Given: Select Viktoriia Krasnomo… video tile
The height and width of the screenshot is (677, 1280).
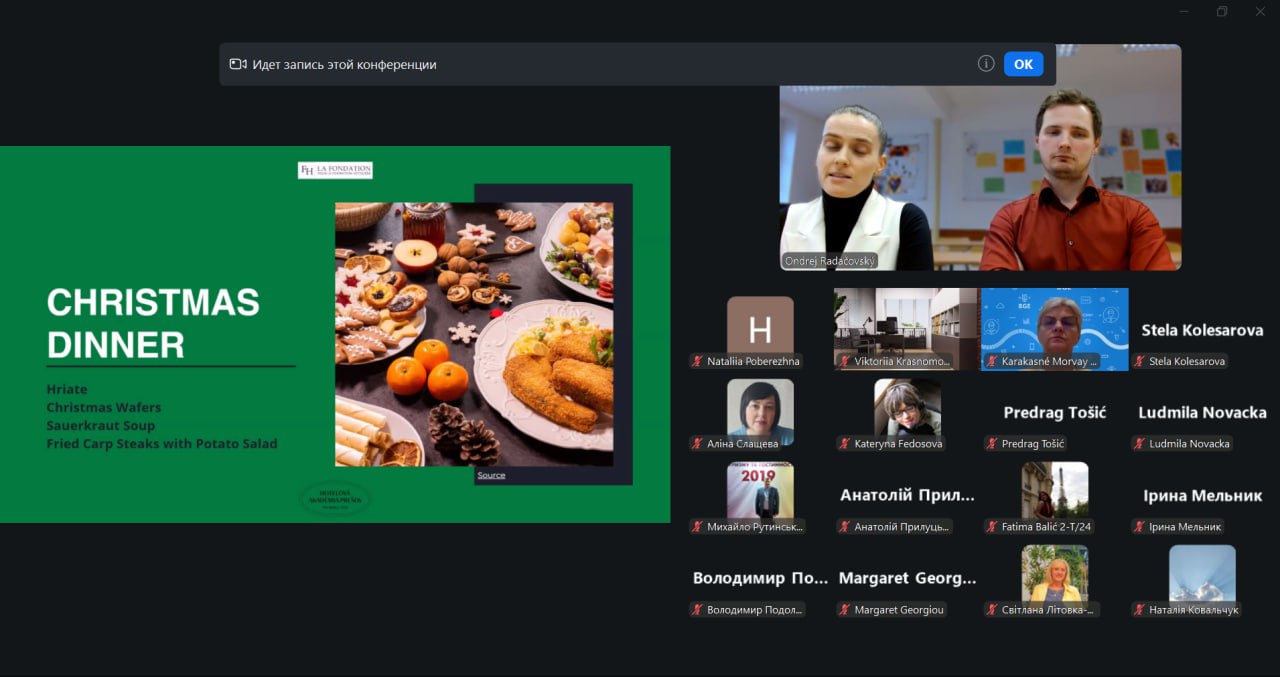Looking at the screenshot, I should click(906, 329).
